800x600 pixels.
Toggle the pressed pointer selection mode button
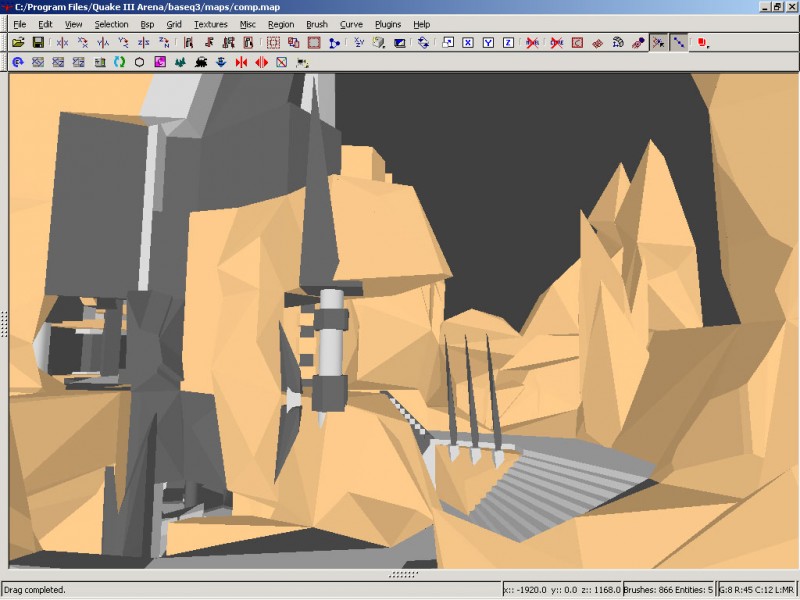pyautogui.click(x=658, y=42)
